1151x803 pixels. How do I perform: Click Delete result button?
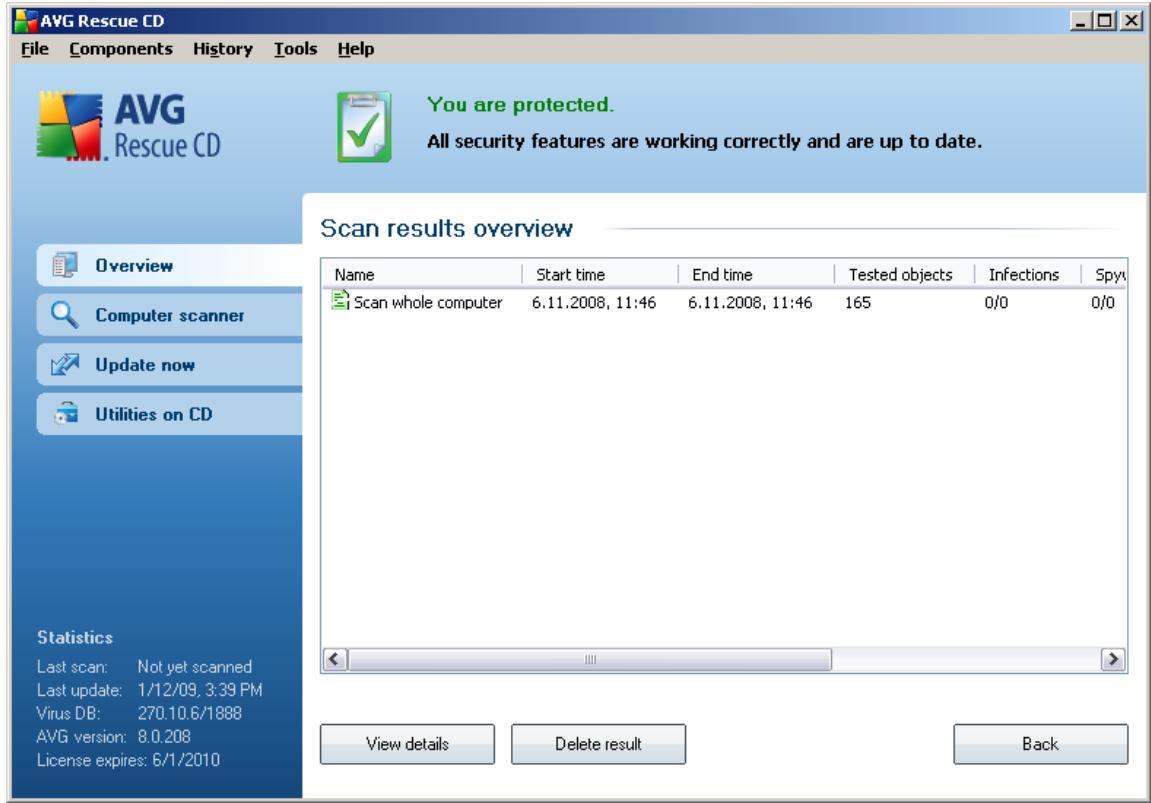tap(598, 744)
